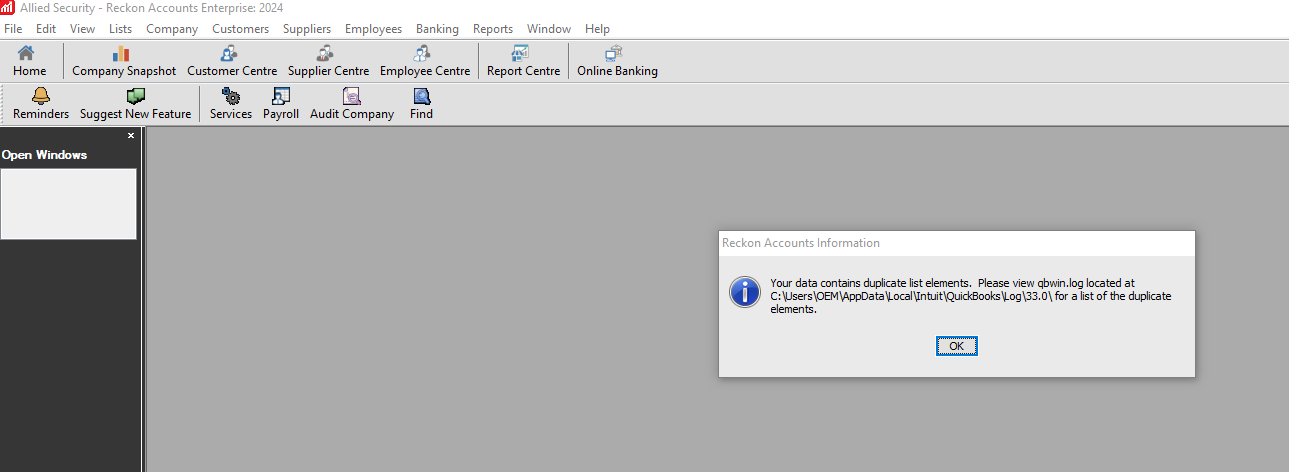Launch Online Banking from toolbar
Image resolution: width=1289 pixels, height=472 pixels.
coord(617,61)
